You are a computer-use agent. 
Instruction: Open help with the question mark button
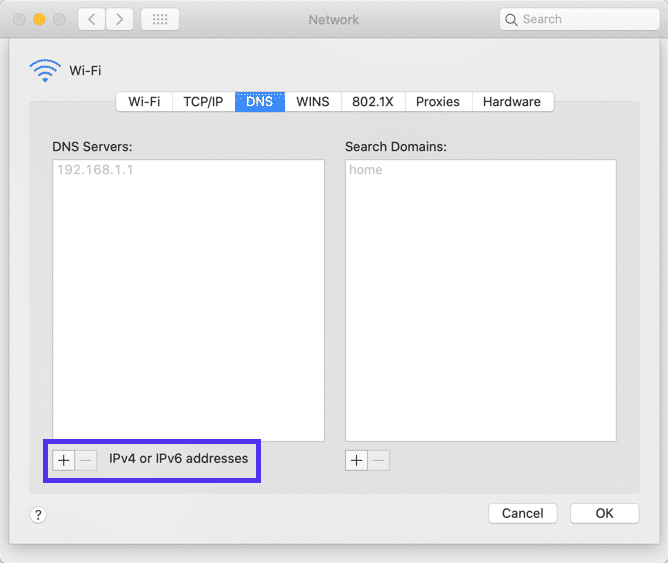click(38, 515)
